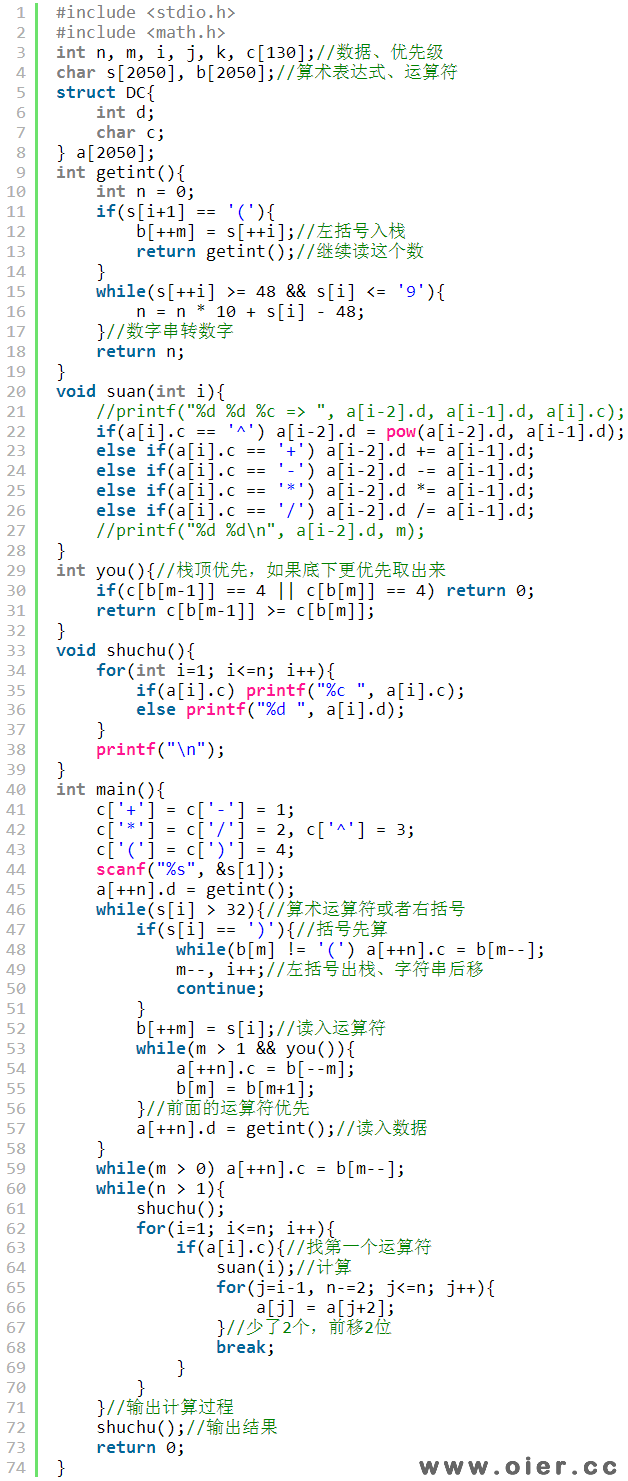
Task: Click the 'break;' statement
Action: (x=246, y=1348)
